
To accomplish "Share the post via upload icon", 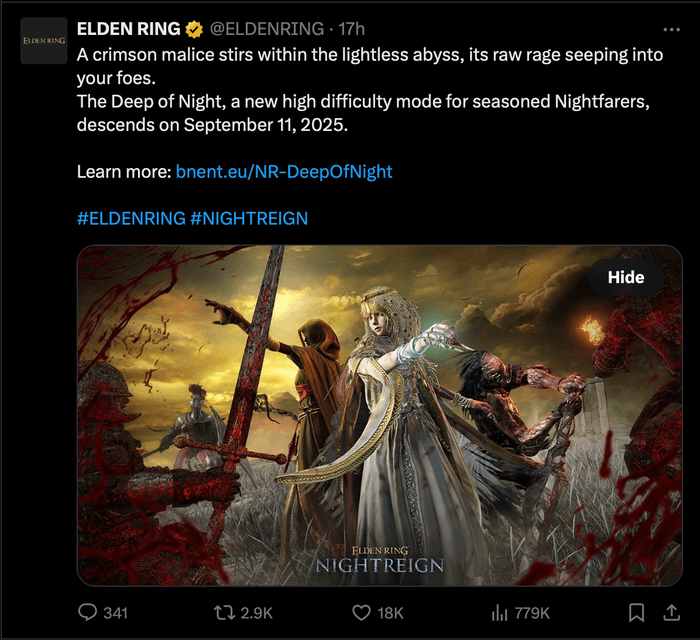I will tap(671, 612).
